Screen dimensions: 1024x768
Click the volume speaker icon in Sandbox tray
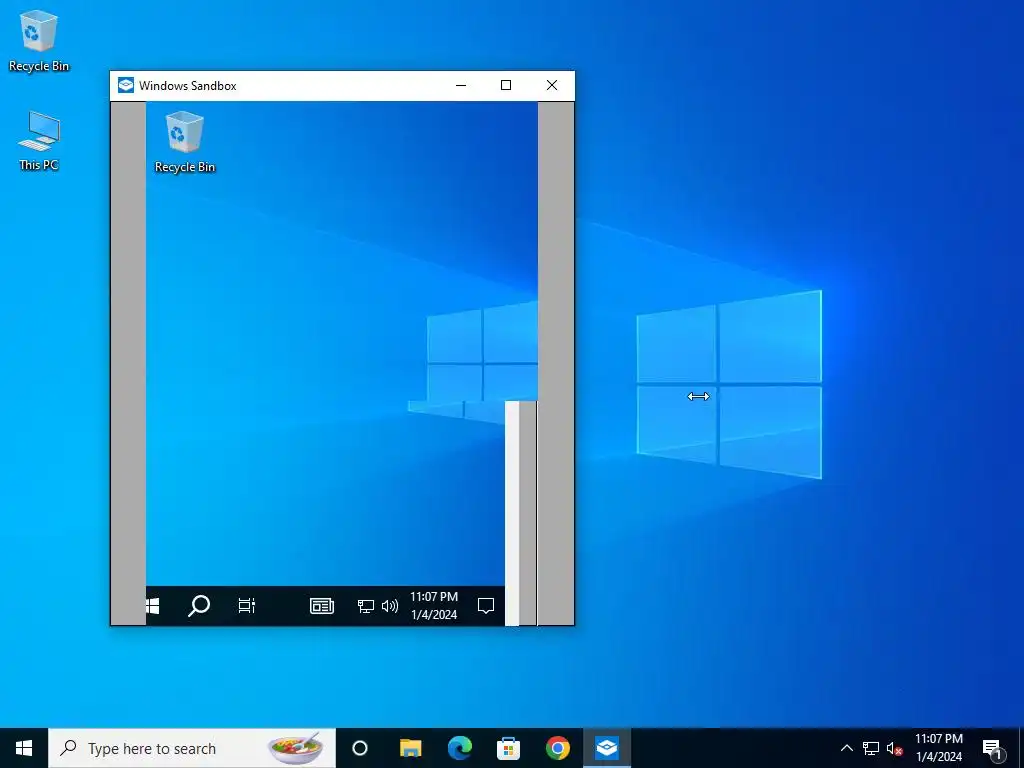pos(390,606)
